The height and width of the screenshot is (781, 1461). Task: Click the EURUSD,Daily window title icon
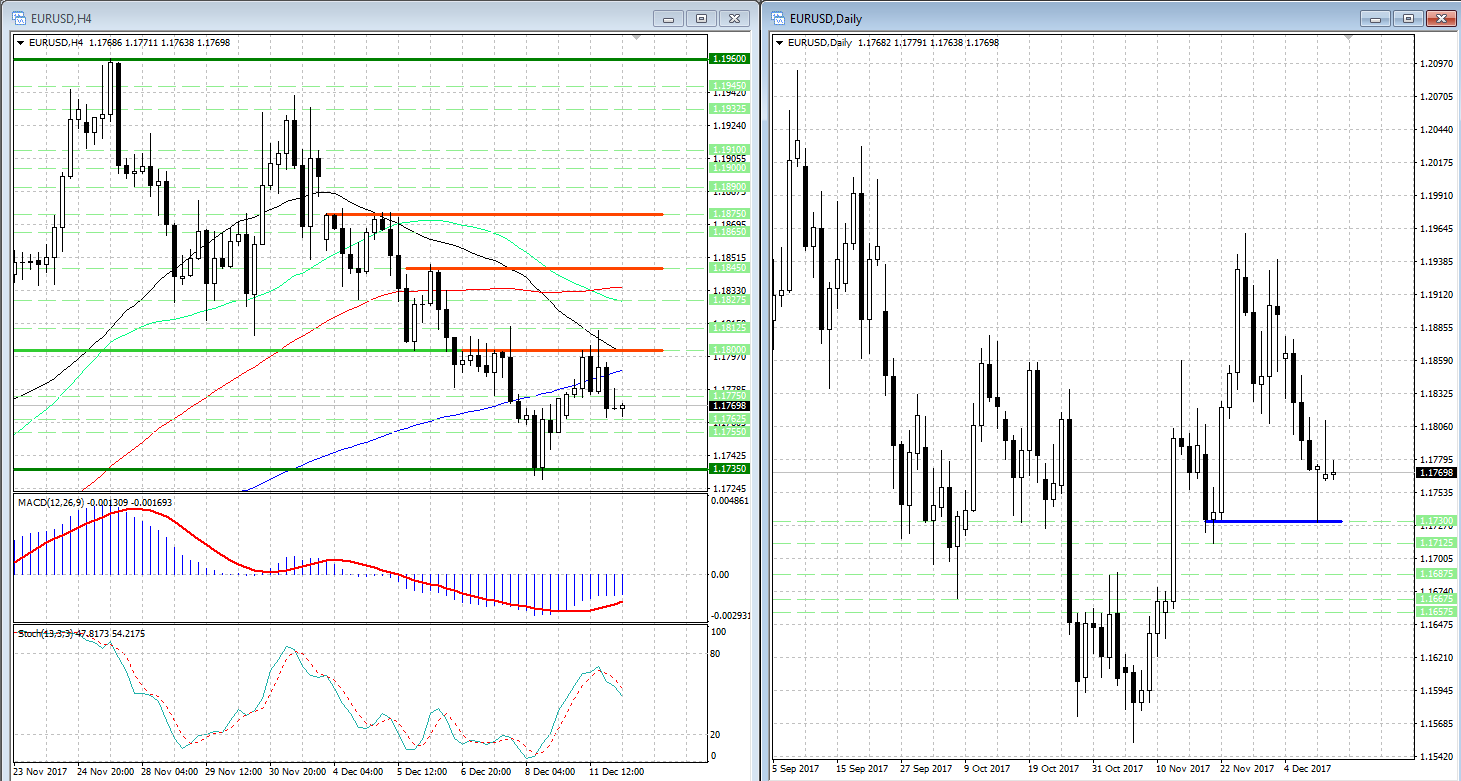pyautogui.click(x=777, y=18)
